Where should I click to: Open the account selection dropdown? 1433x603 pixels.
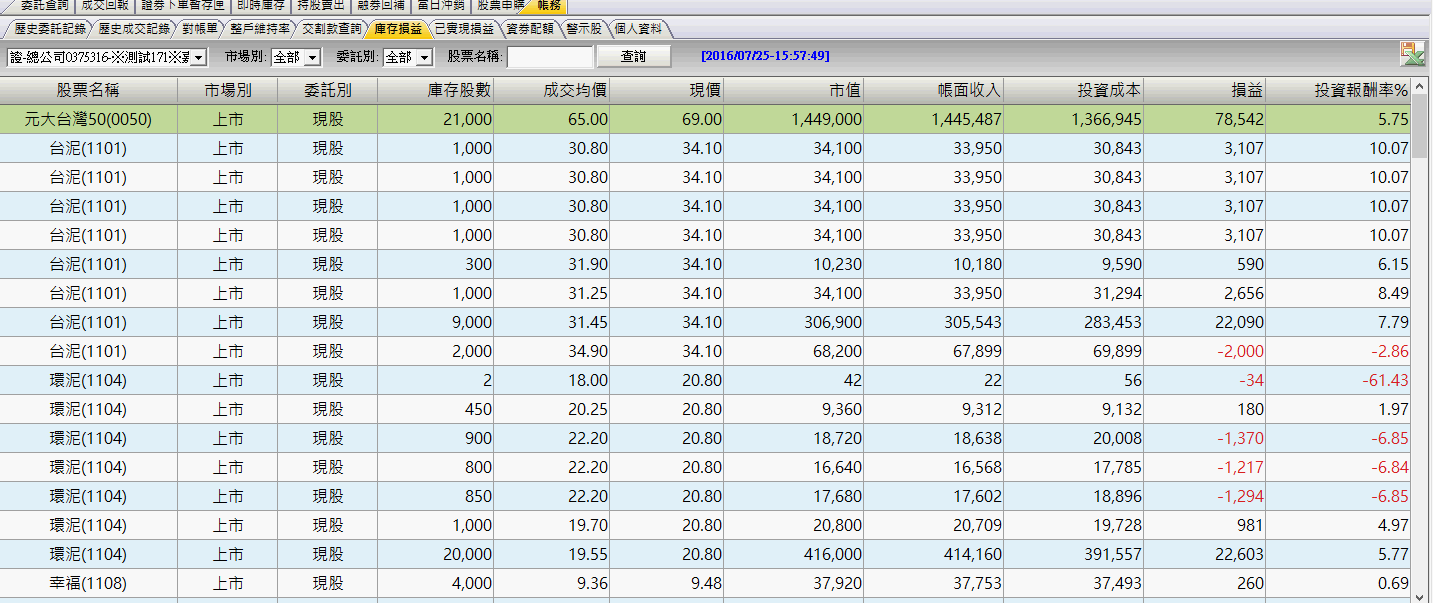[198, 58]
